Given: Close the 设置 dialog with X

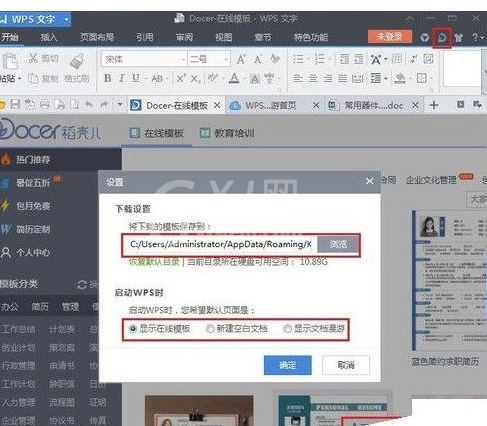Looking at the screenshot, I should [369, 181].
